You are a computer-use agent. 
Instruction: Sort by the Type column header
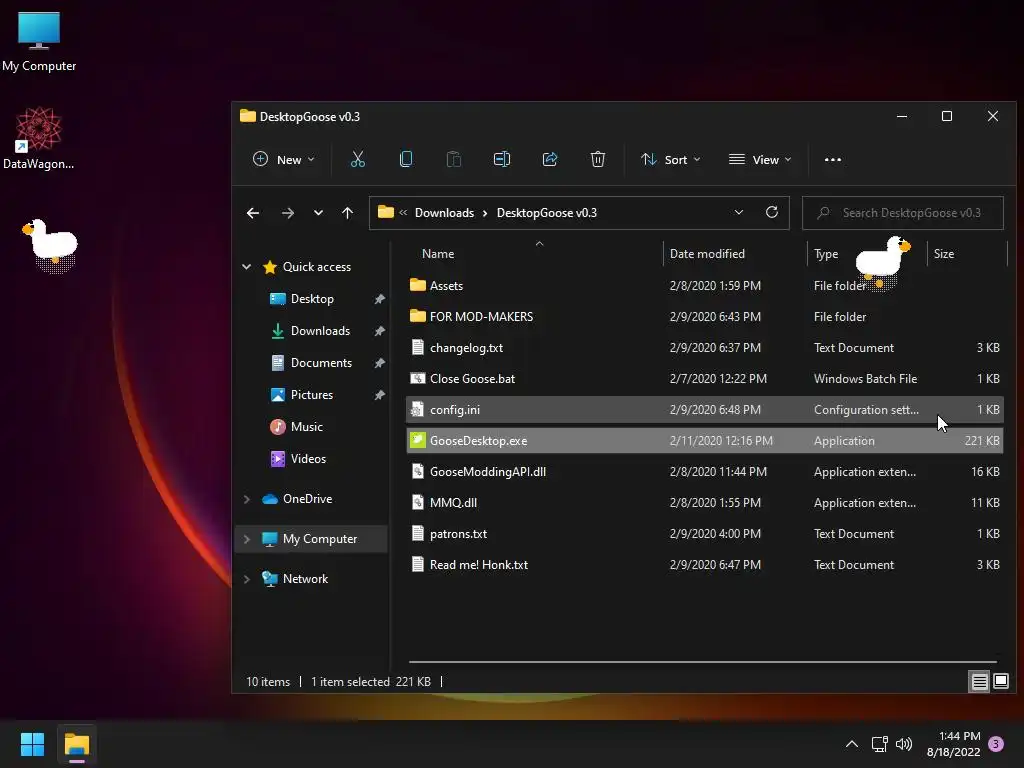tap(825, 254)
